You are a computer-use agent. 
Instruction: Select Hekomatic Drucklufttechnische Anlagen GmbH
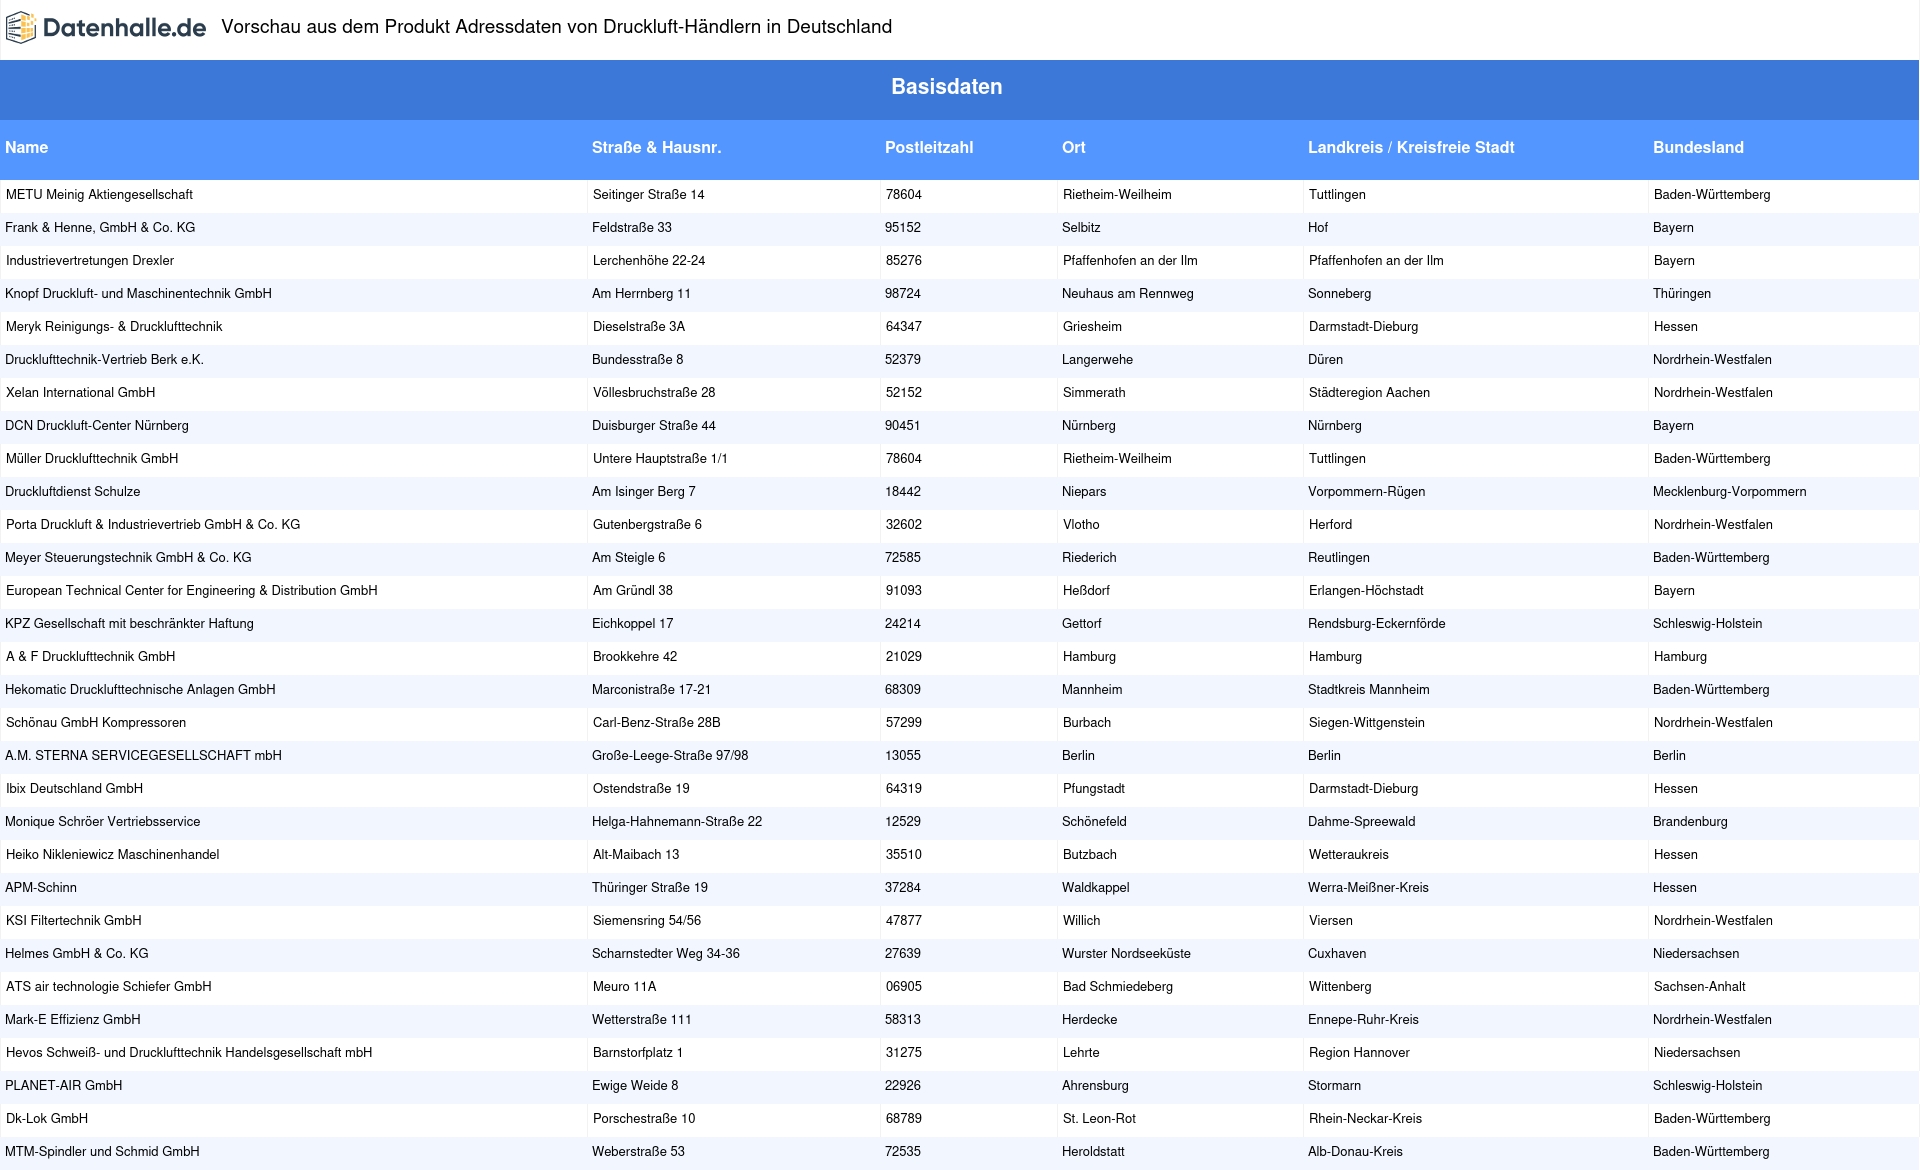(x=140, y=690)
